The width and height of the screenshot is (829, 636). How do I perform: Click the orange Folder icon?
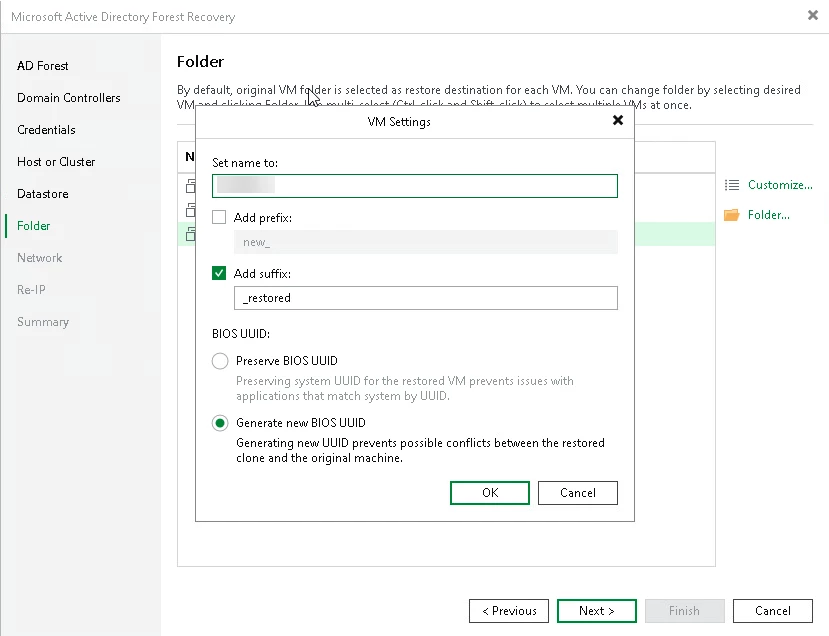[732, 215]
